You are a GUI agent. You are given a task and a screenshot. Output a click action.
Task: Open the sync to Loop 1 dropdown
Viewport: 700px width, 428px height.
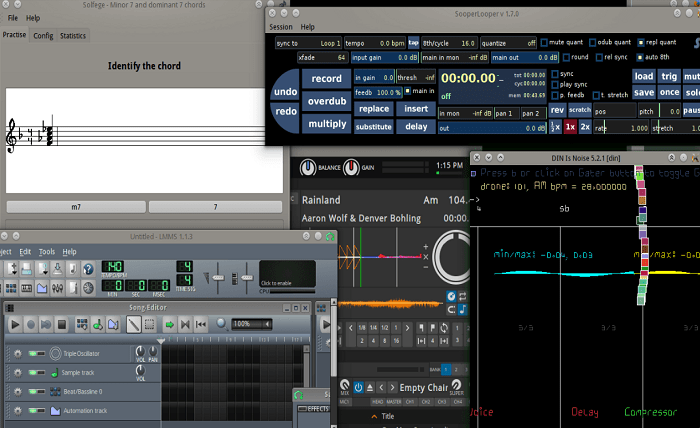[x=308, y=43]
